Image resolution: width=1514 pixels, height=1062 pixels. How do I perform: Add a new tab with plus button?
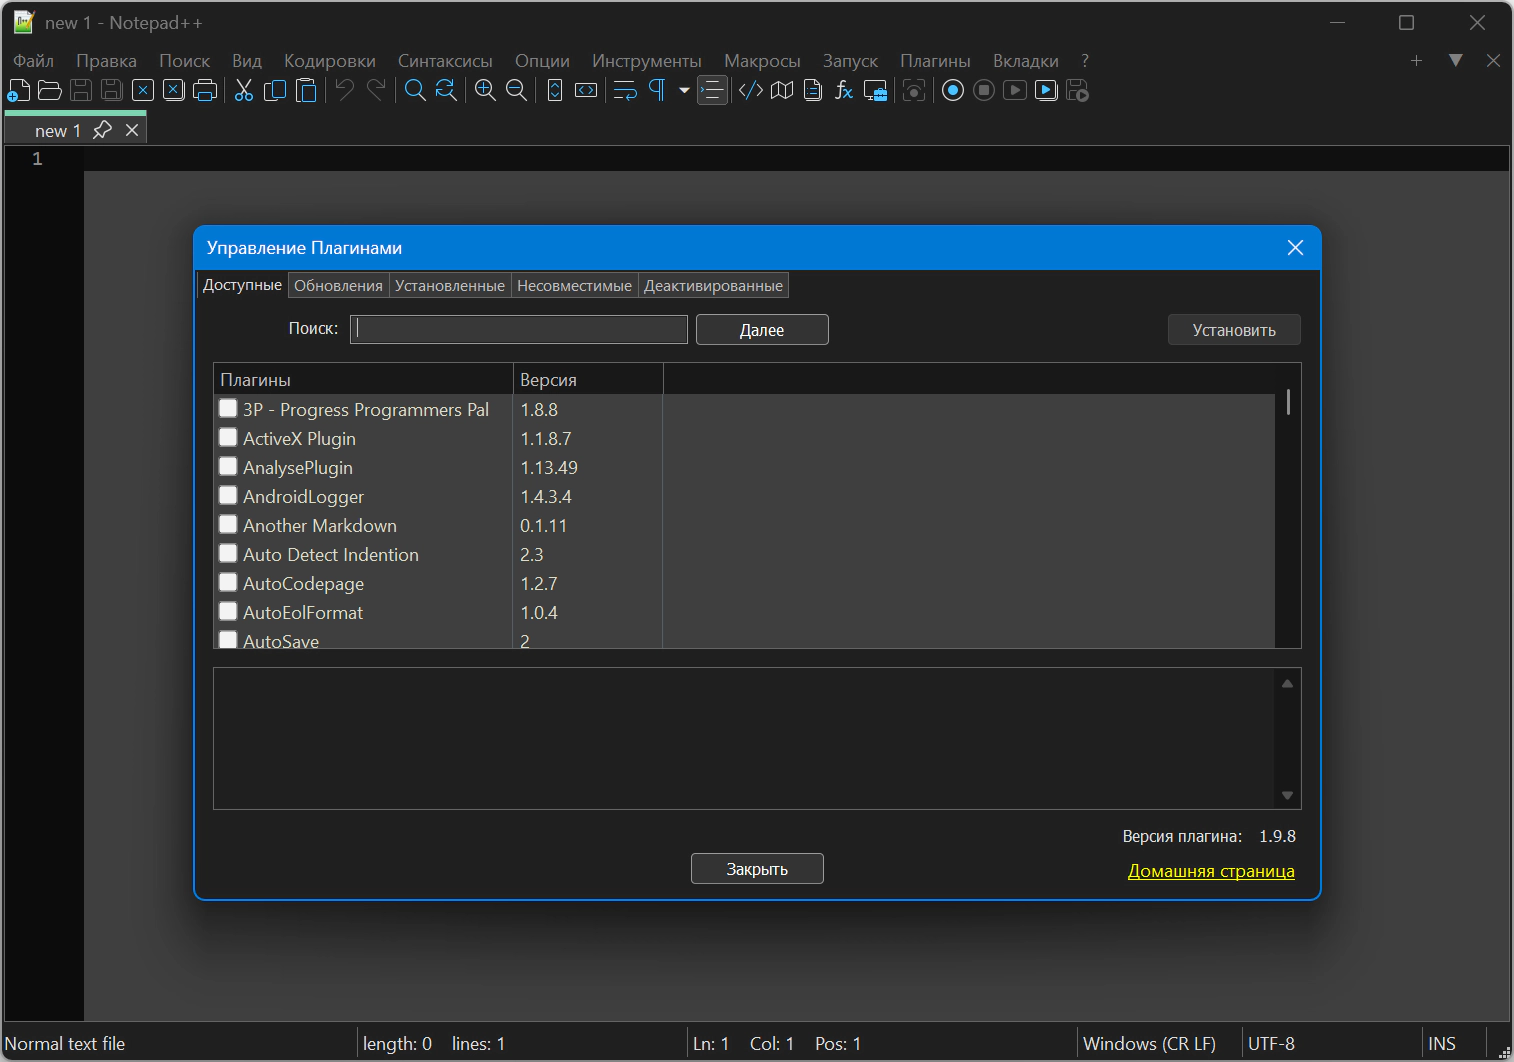tap(1416, 60)
